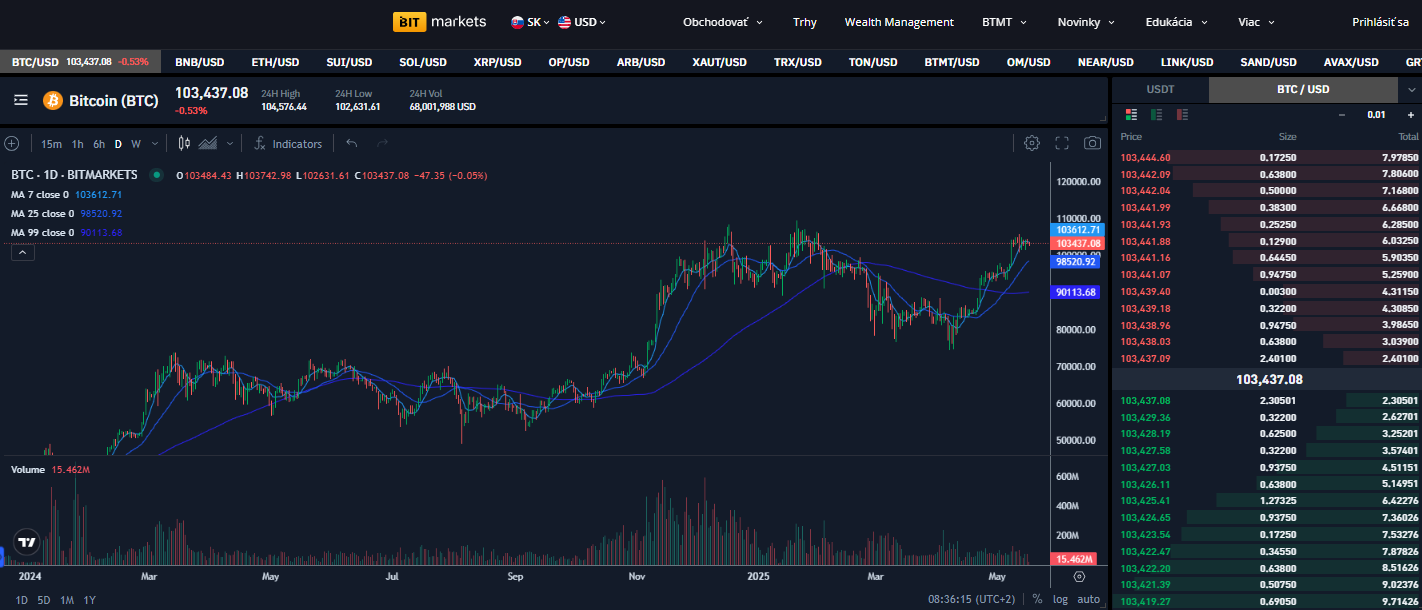Take a chart snapshot with camera icon
The height and width of the screenshot is (610, 1422).
(1093, 144)
